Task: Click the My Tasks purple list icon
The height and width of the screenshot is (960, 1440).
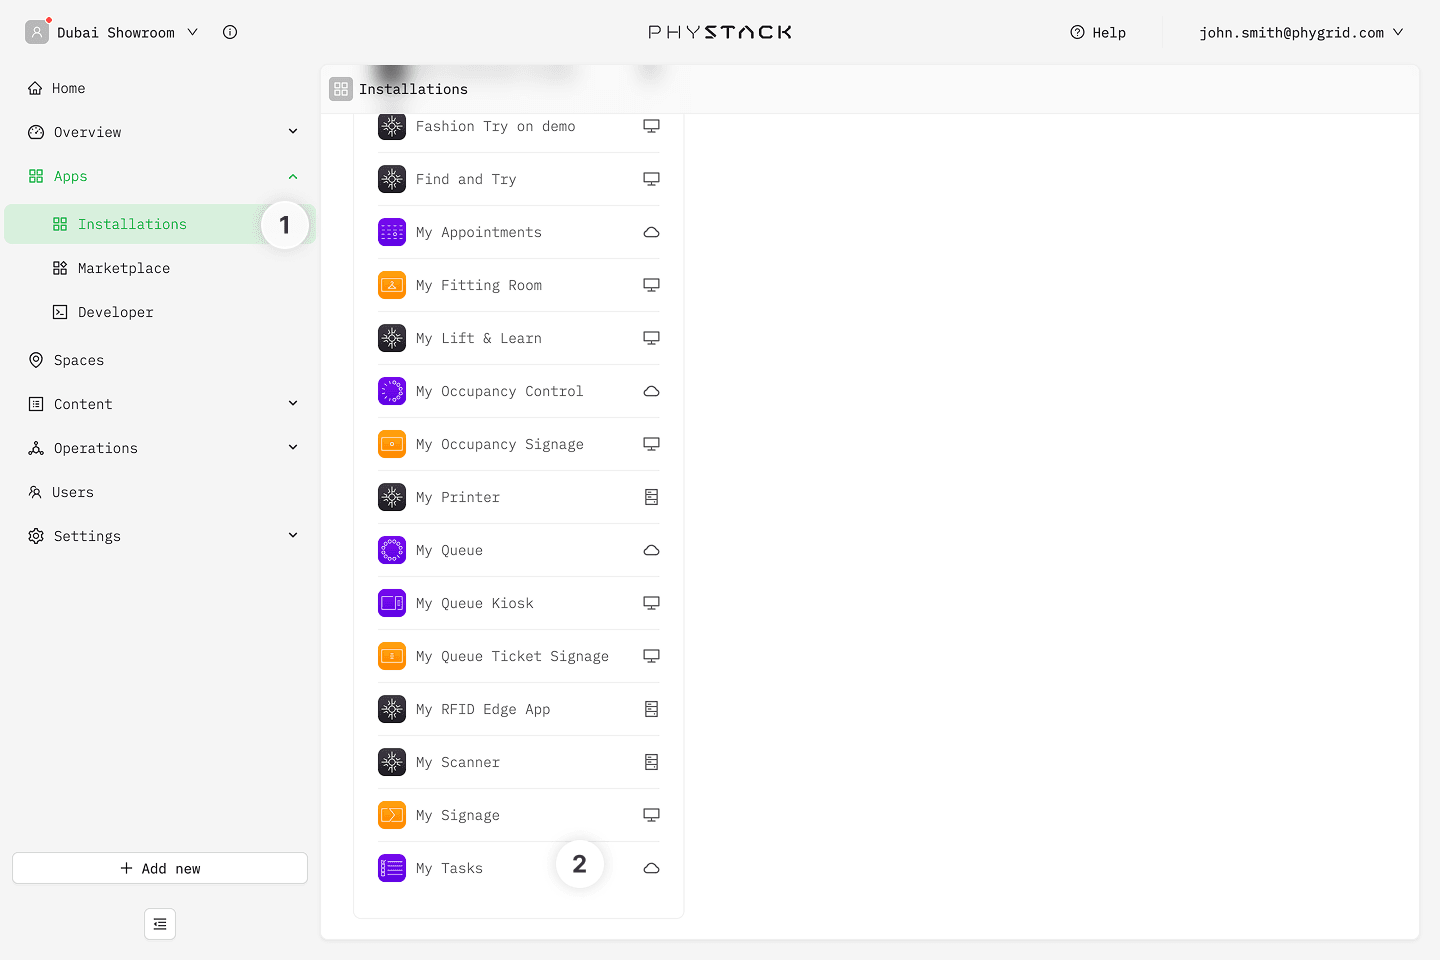Action: pos(392,868)
